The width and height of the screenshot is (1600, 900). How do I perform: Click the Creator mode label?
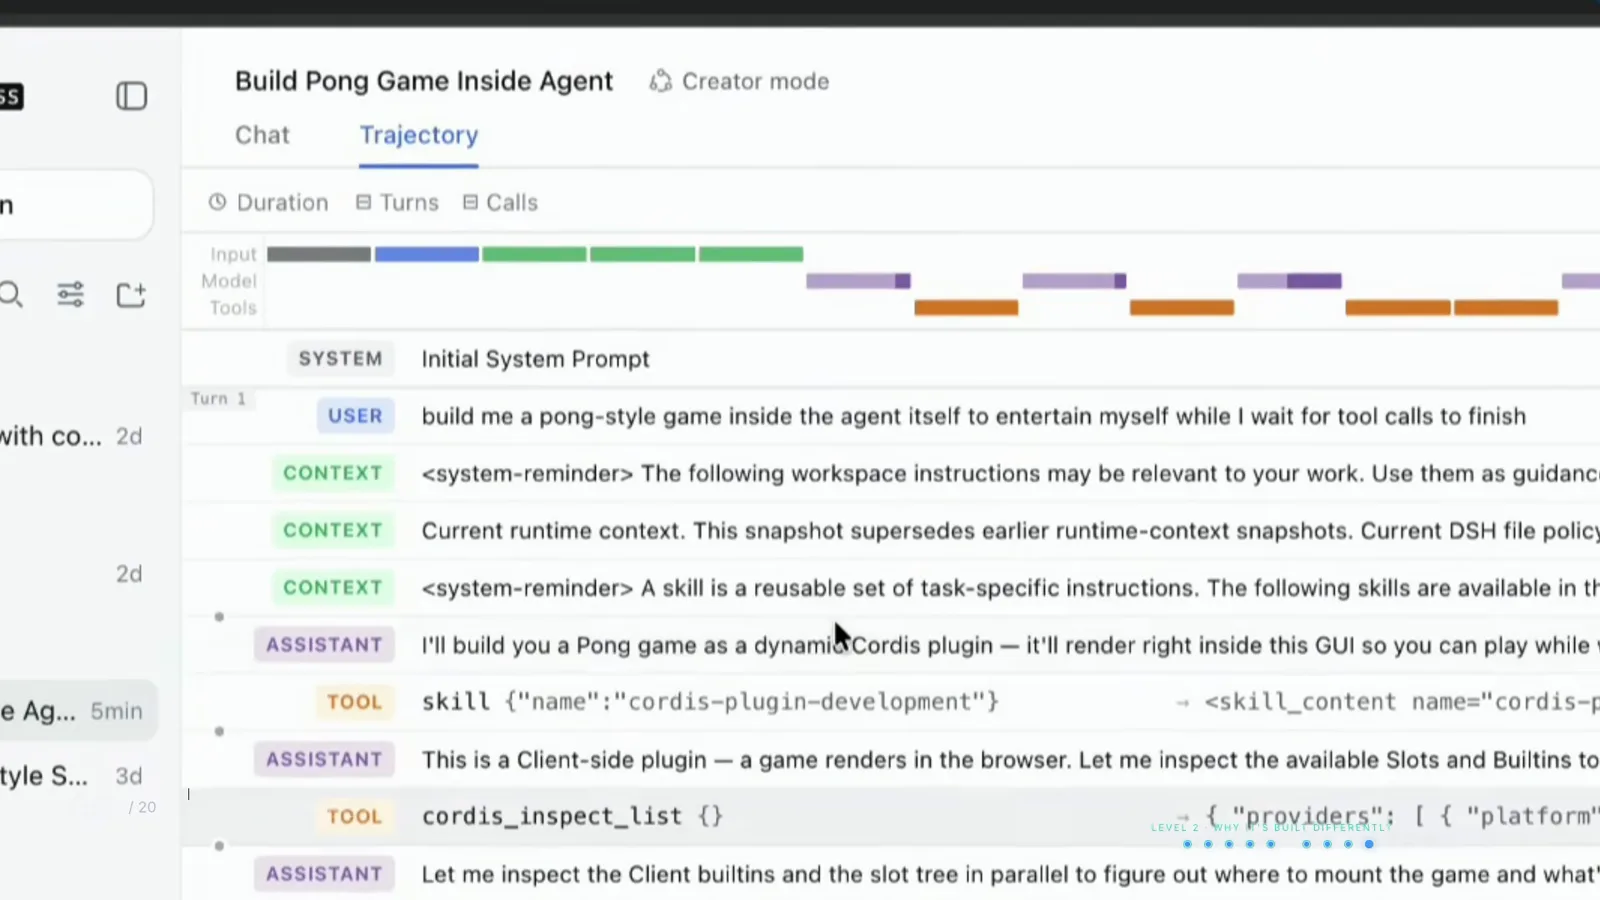(755, 81)
